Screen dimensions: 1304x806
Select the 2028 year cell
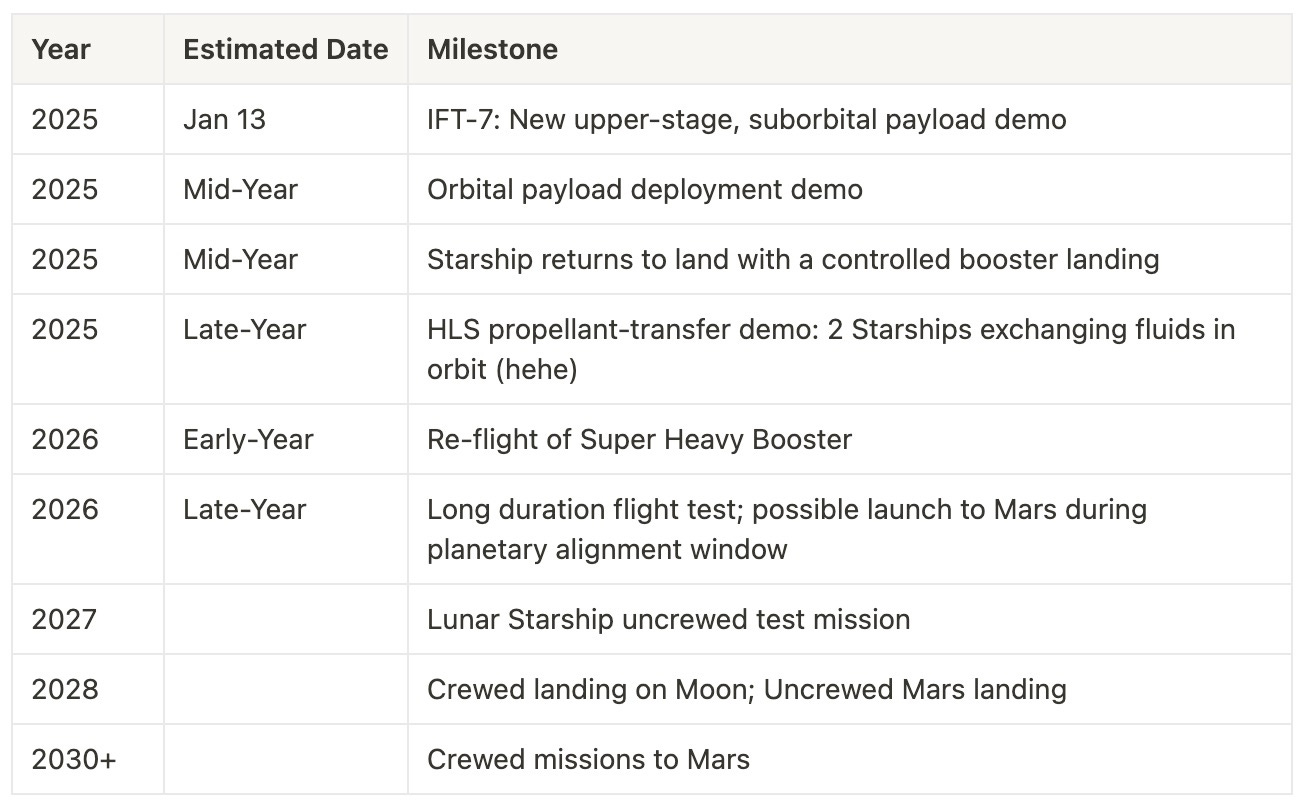point(88,690)
